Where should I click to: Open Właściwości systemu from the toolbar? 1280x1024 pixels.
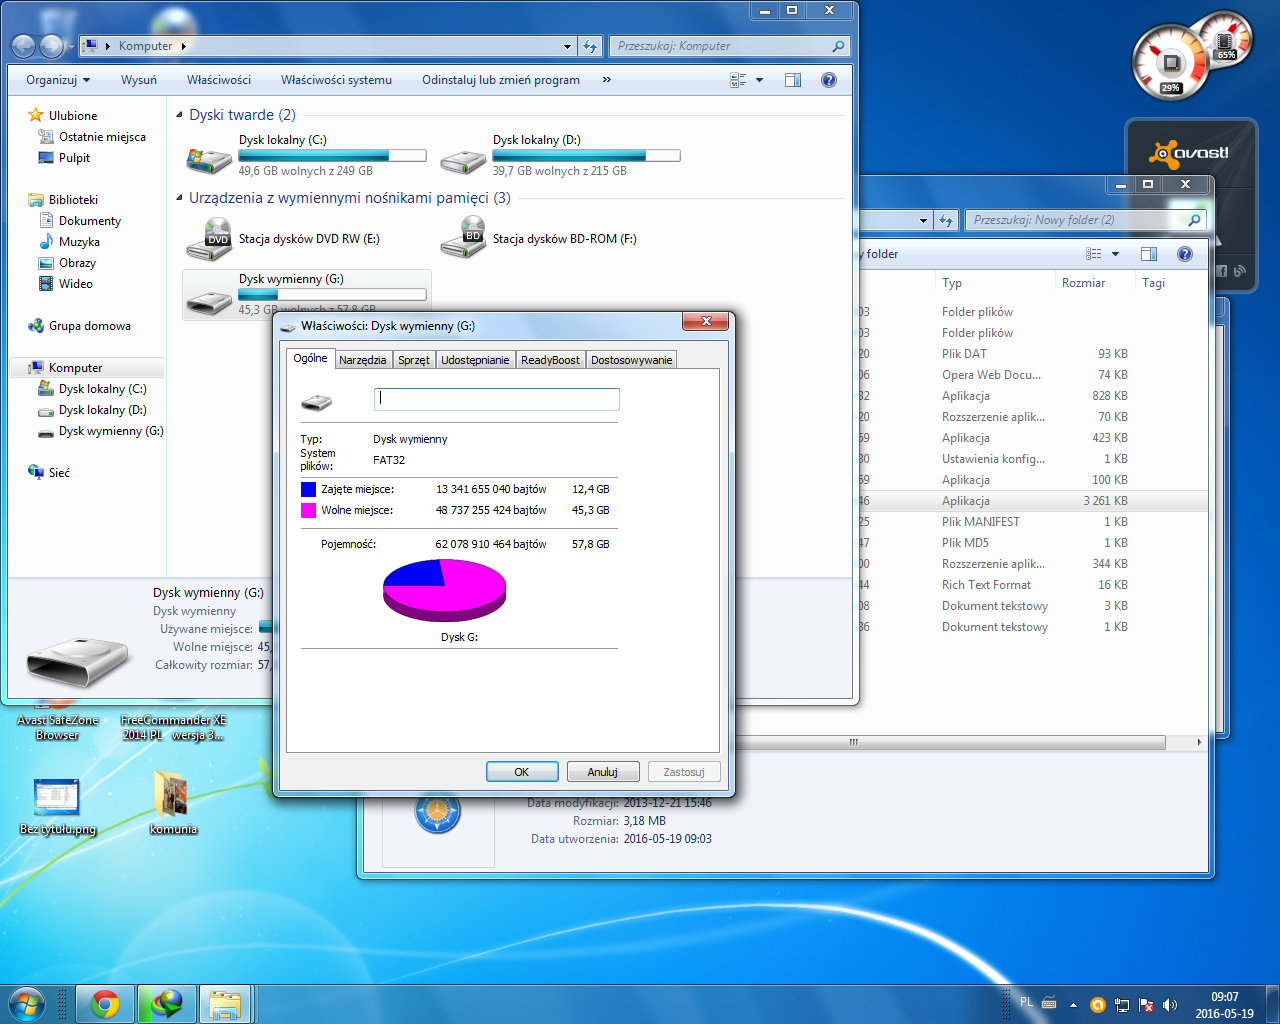click(336, 80)
